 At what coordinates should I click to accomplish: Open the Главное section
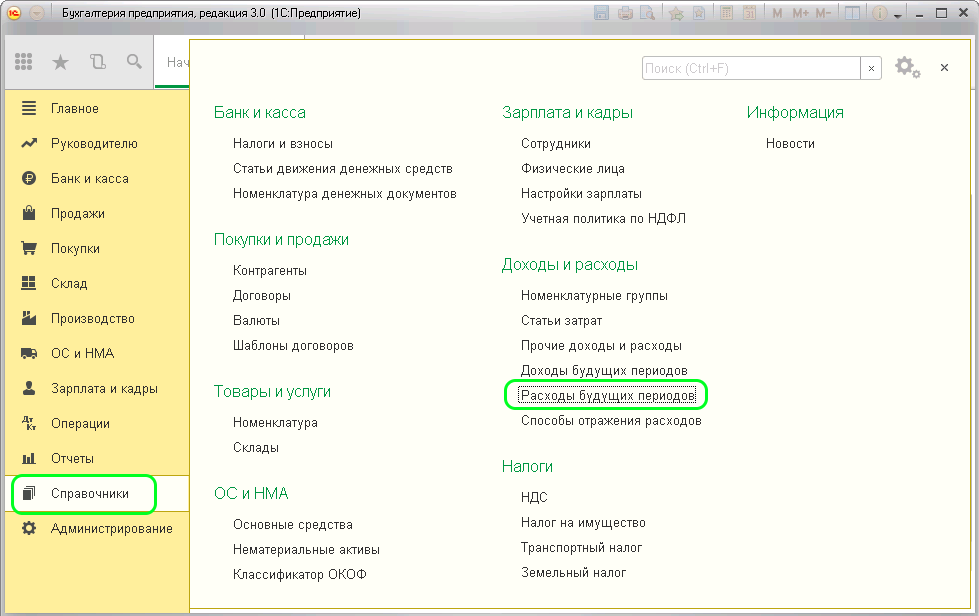click(x=75, y=109)
